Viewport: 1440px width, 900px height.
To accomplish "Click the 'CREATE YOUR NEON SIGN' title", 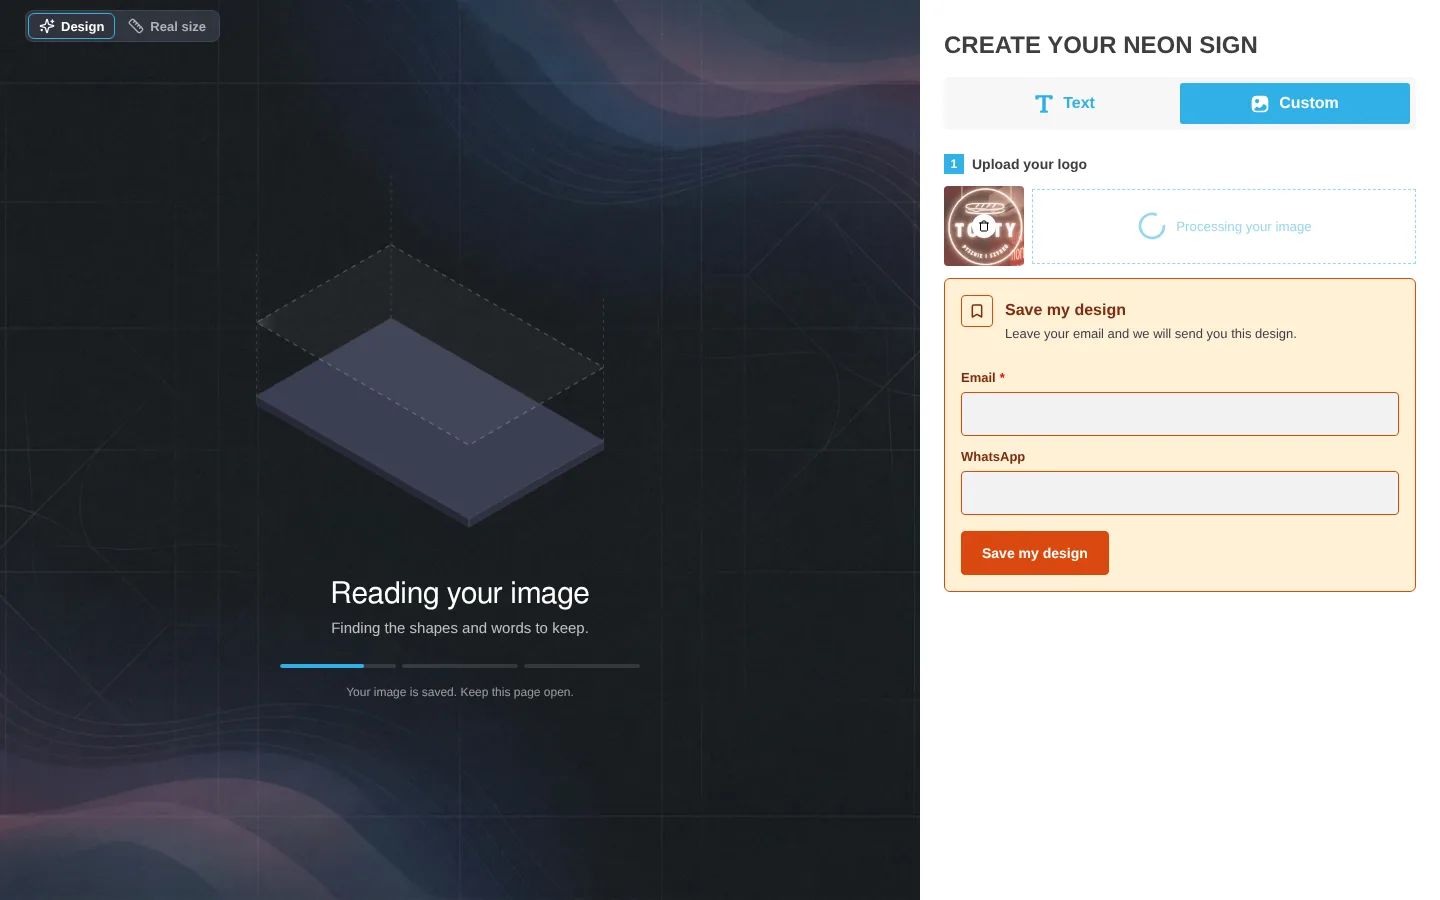I will [1101, 45].
